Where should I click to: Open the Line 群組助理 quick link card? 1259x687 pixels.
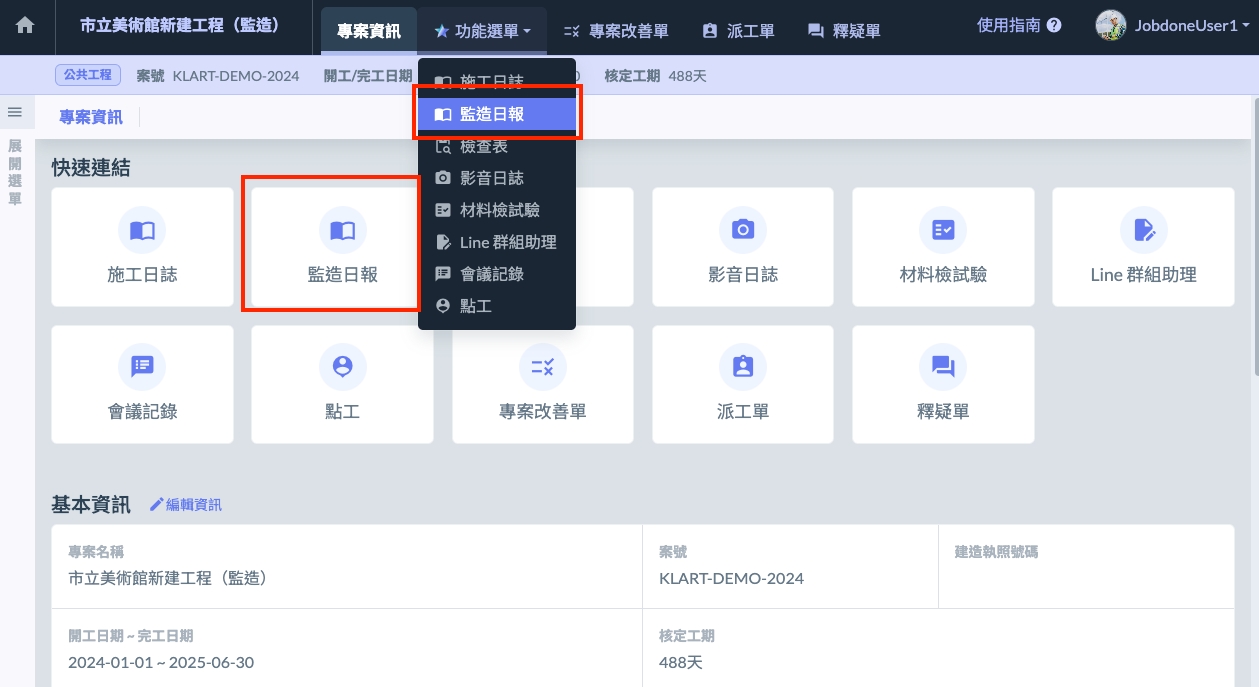(1143, 247)
